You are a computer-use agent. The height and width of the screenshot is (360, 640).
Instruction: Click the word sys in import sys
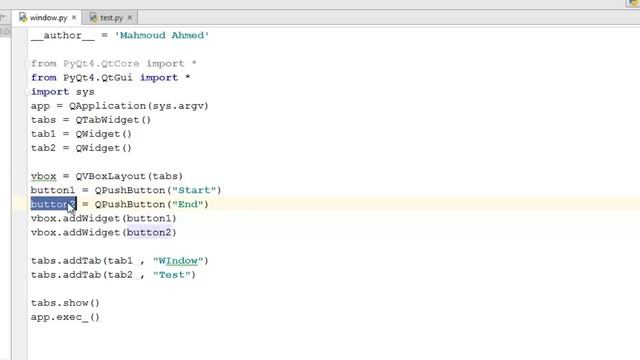coord(85,92)
